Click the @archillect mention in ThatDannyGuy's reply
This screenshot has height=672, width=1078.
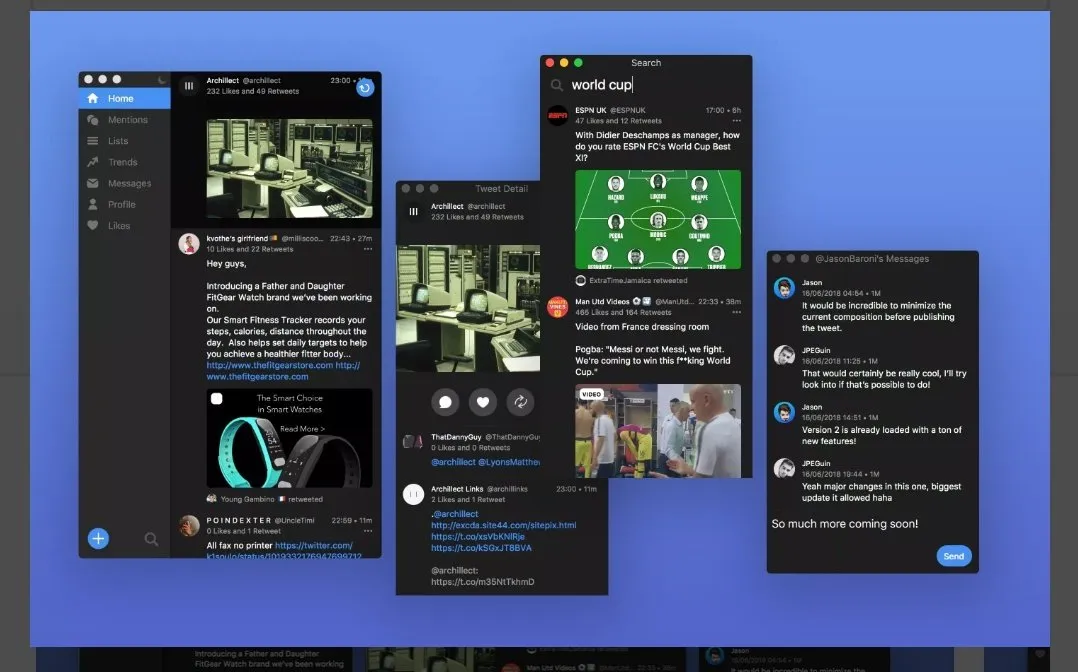pos(453,462)
